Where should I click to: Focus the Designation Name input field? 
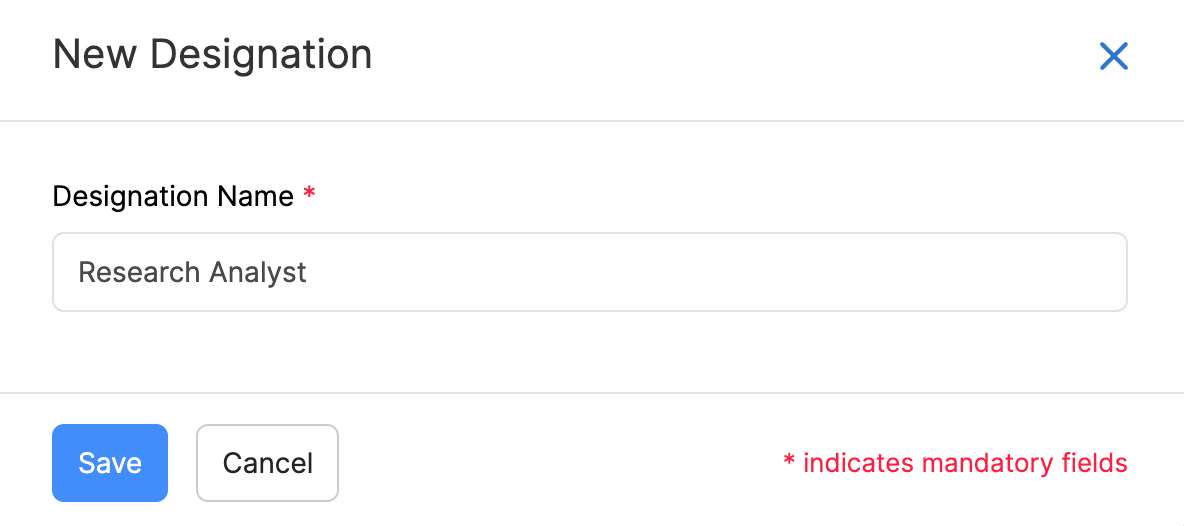coord(589,272)
